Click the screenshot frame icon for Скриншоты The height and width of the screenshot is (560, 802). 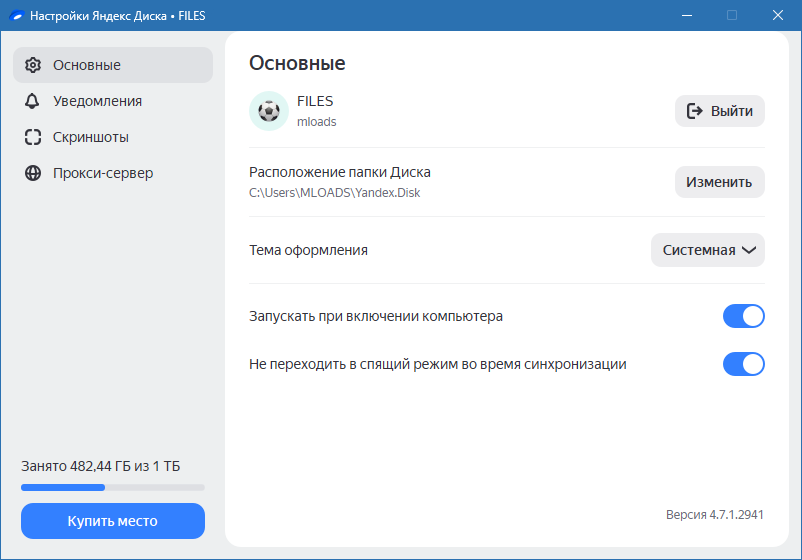click(33, 137)
